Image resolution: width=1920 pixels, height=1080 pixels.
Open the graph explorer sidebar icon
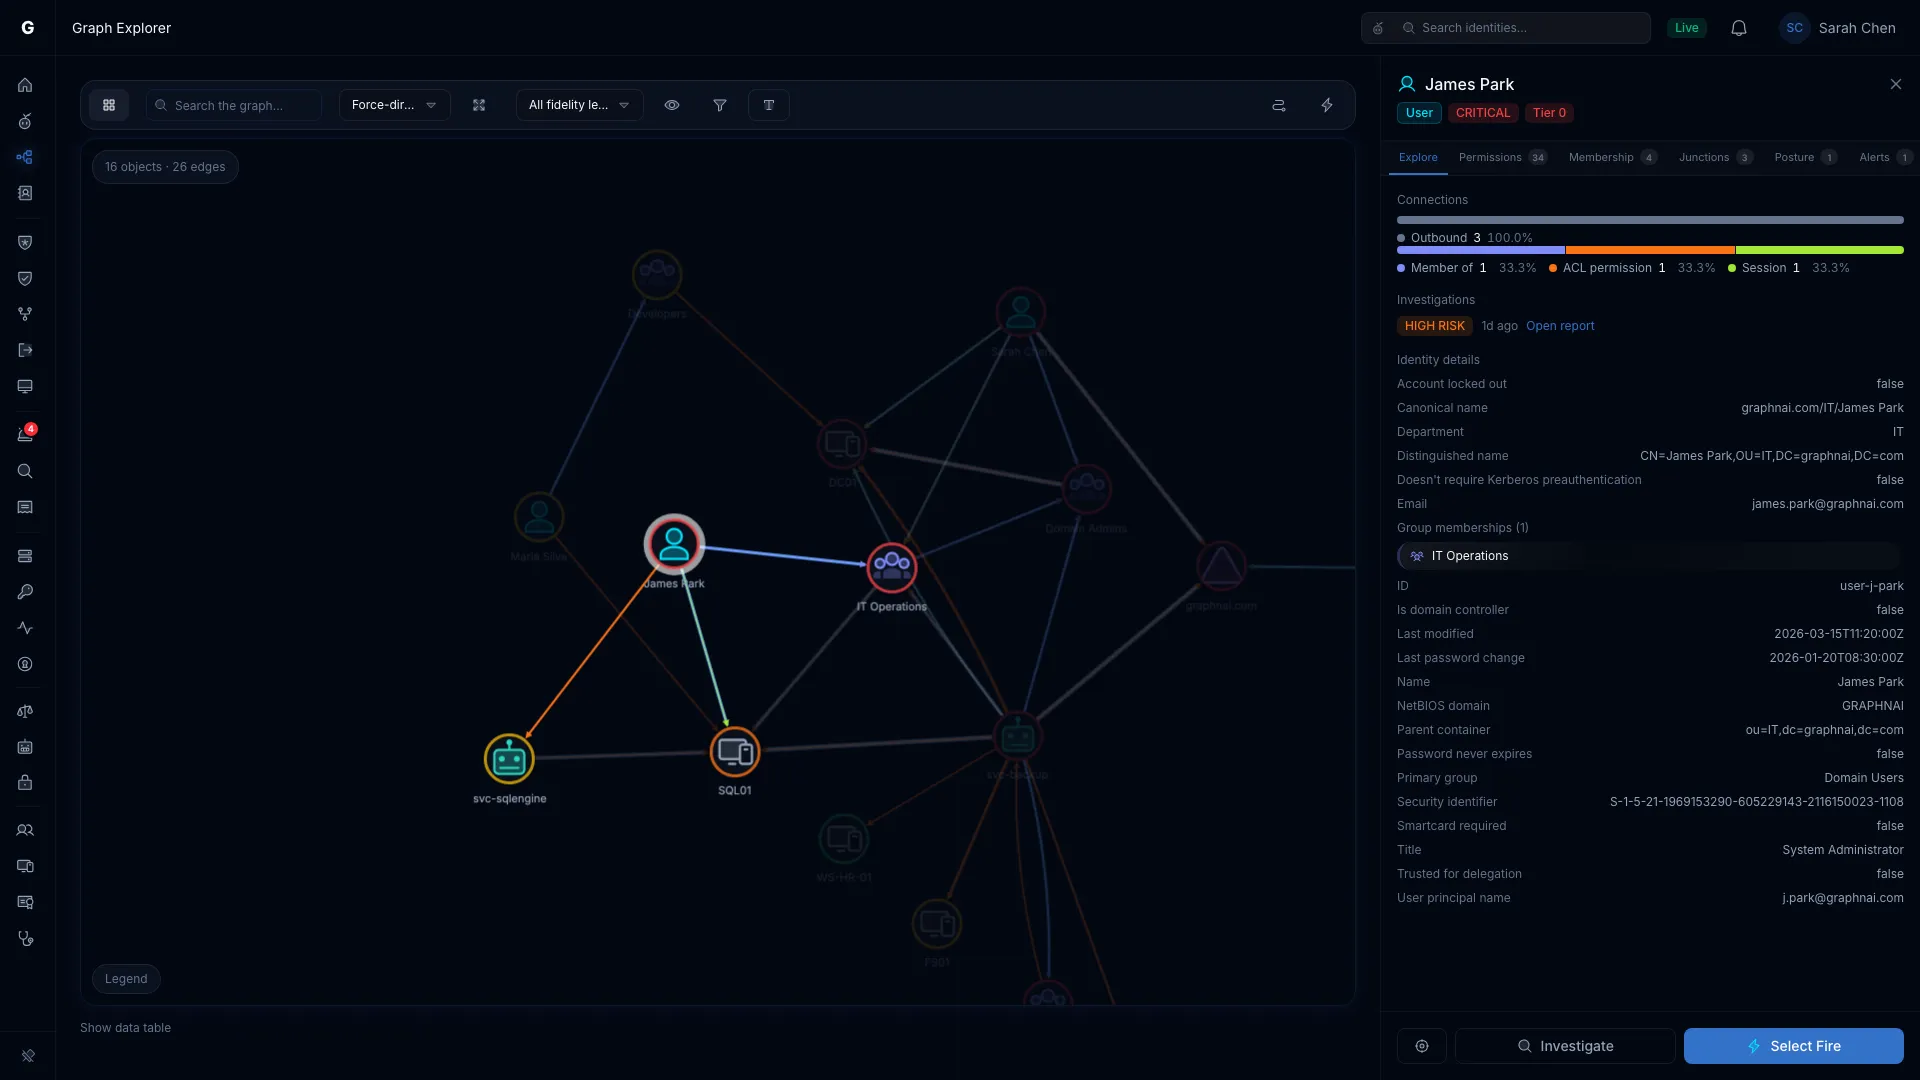click(25, 157)
